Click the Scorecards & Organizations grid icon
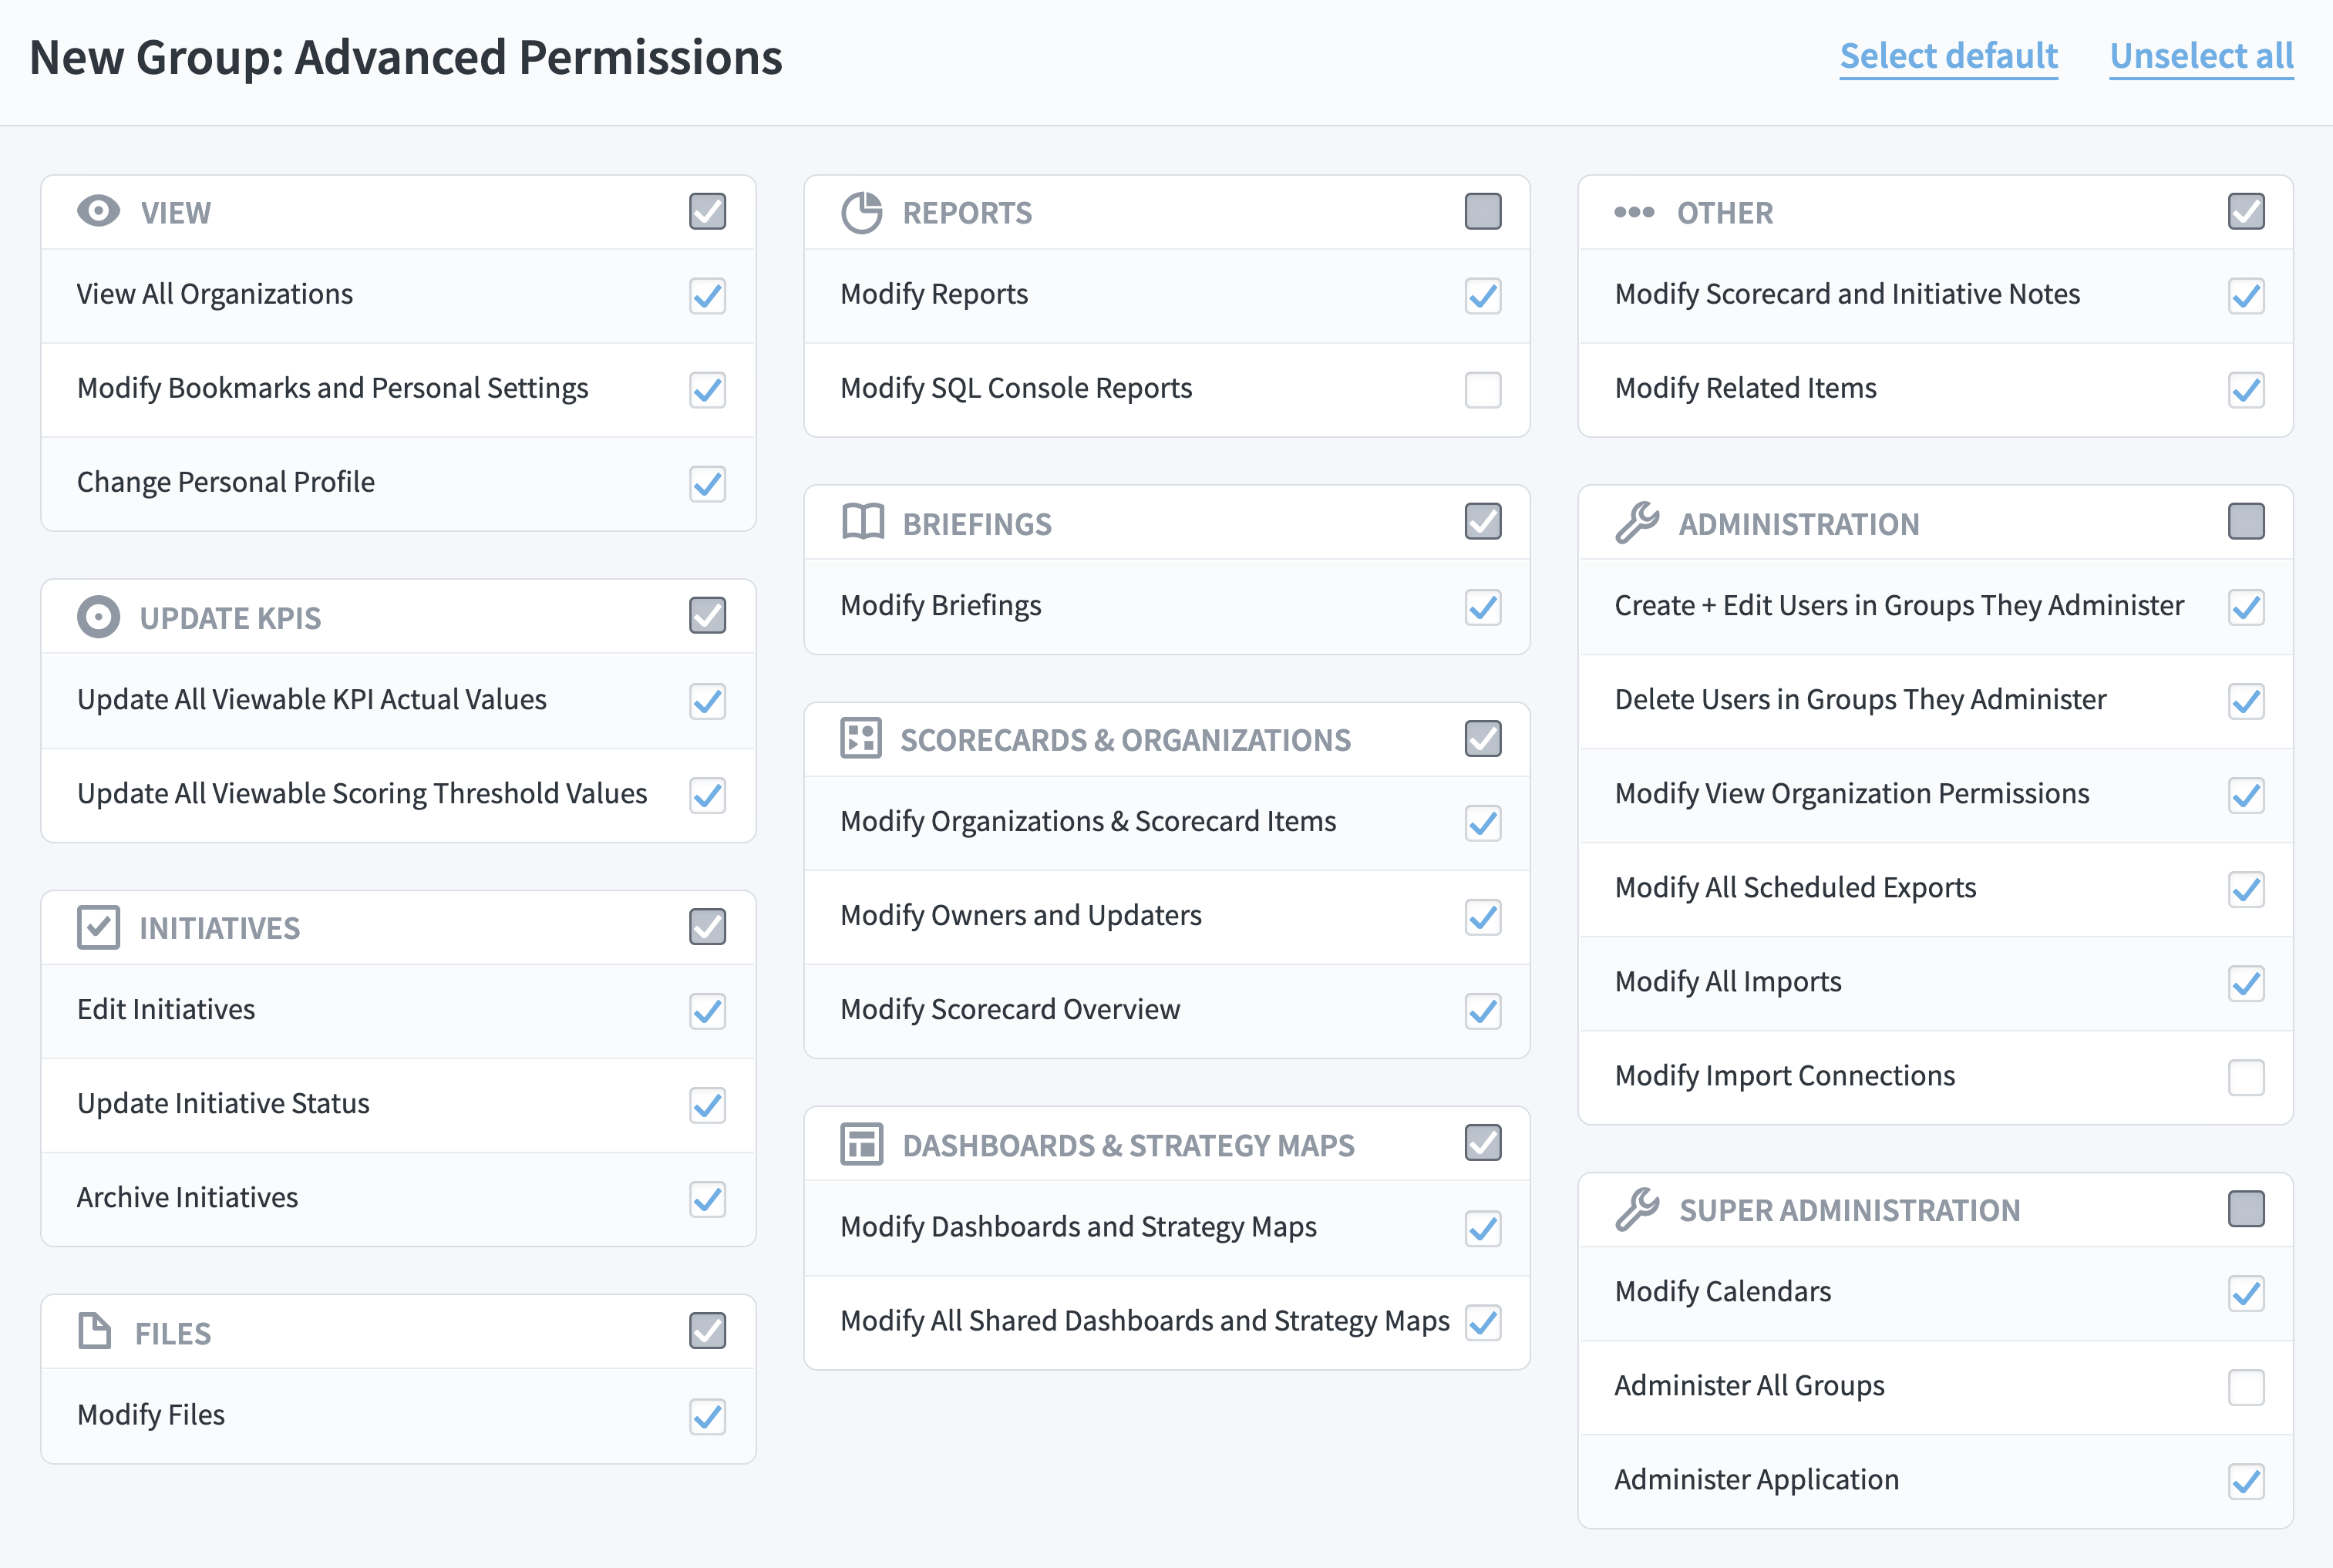Image resolution: width=2333 pixels, height=1568 pixels. (860, 738)
